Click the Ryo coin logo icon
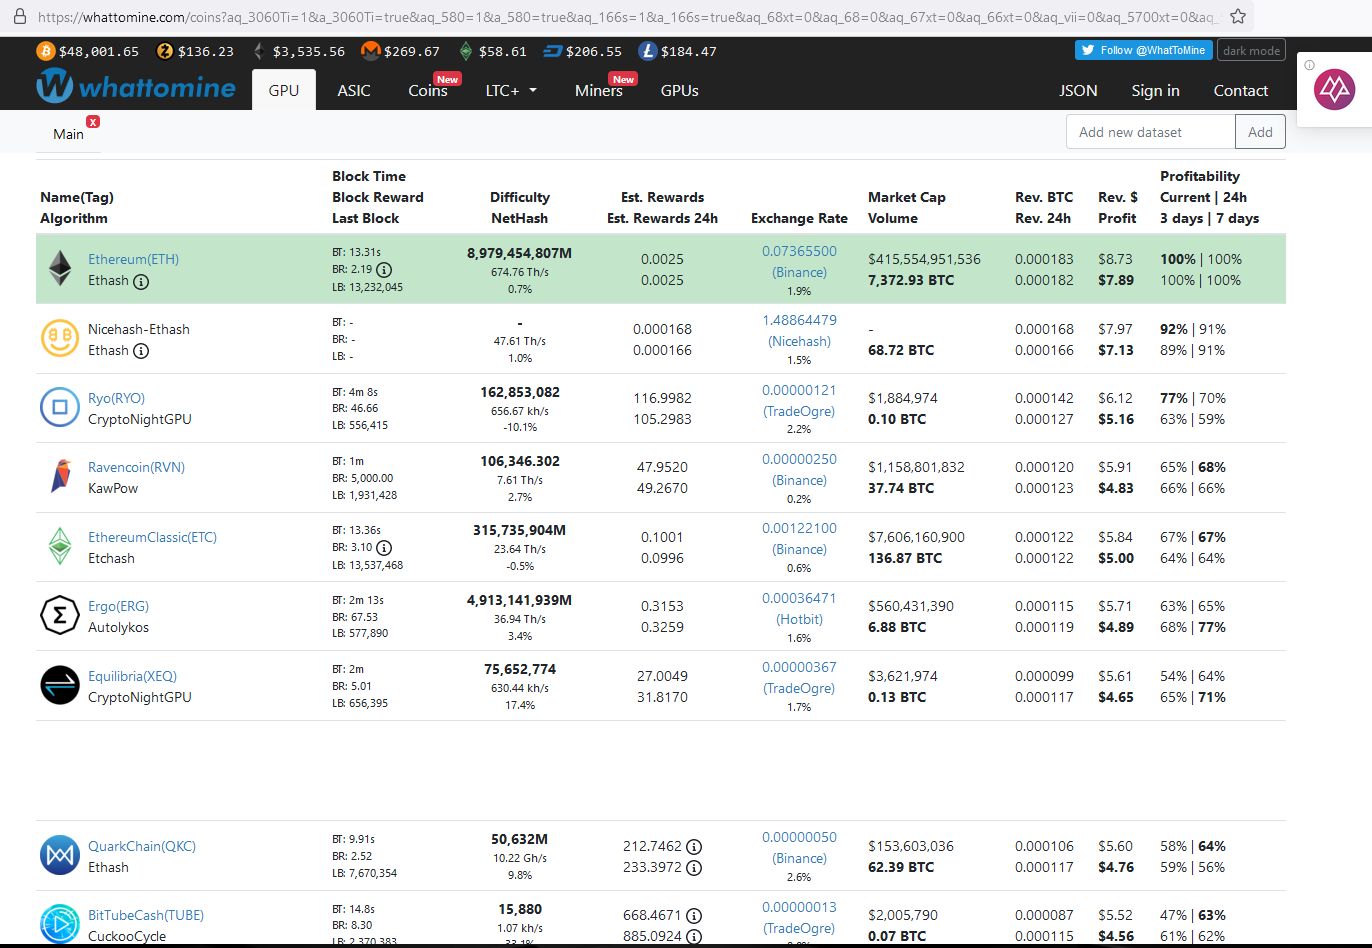 click(x=60, y=408)
